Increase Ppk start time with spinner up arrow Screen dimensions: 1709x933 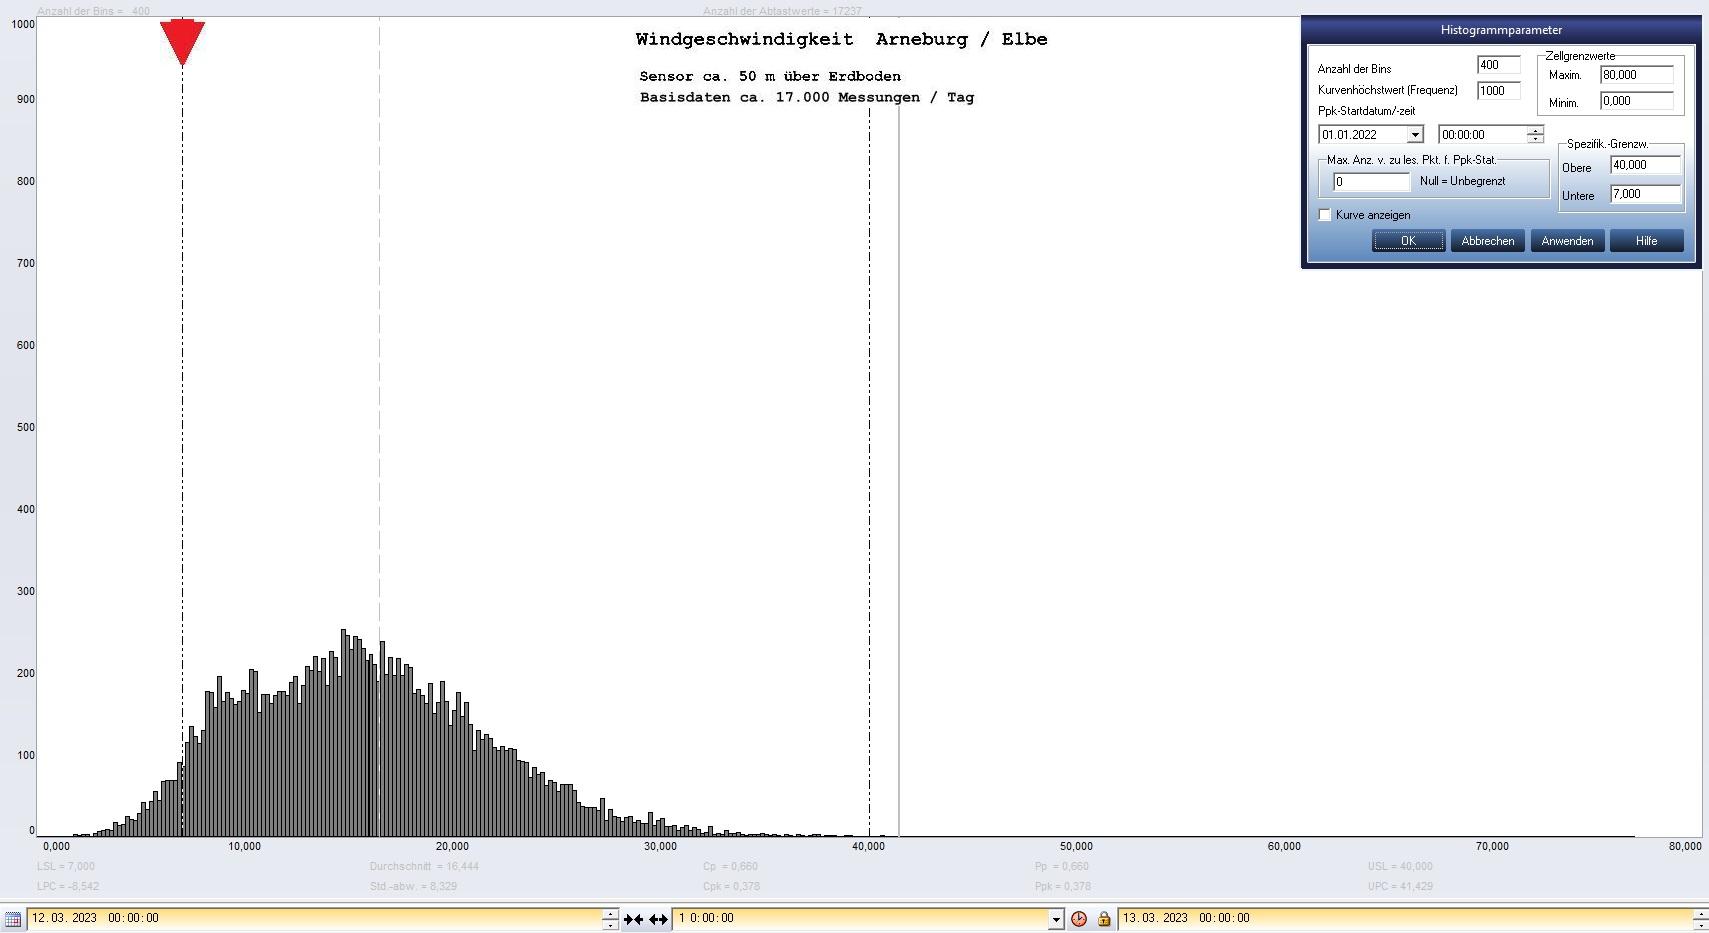tap(1535, 130)
